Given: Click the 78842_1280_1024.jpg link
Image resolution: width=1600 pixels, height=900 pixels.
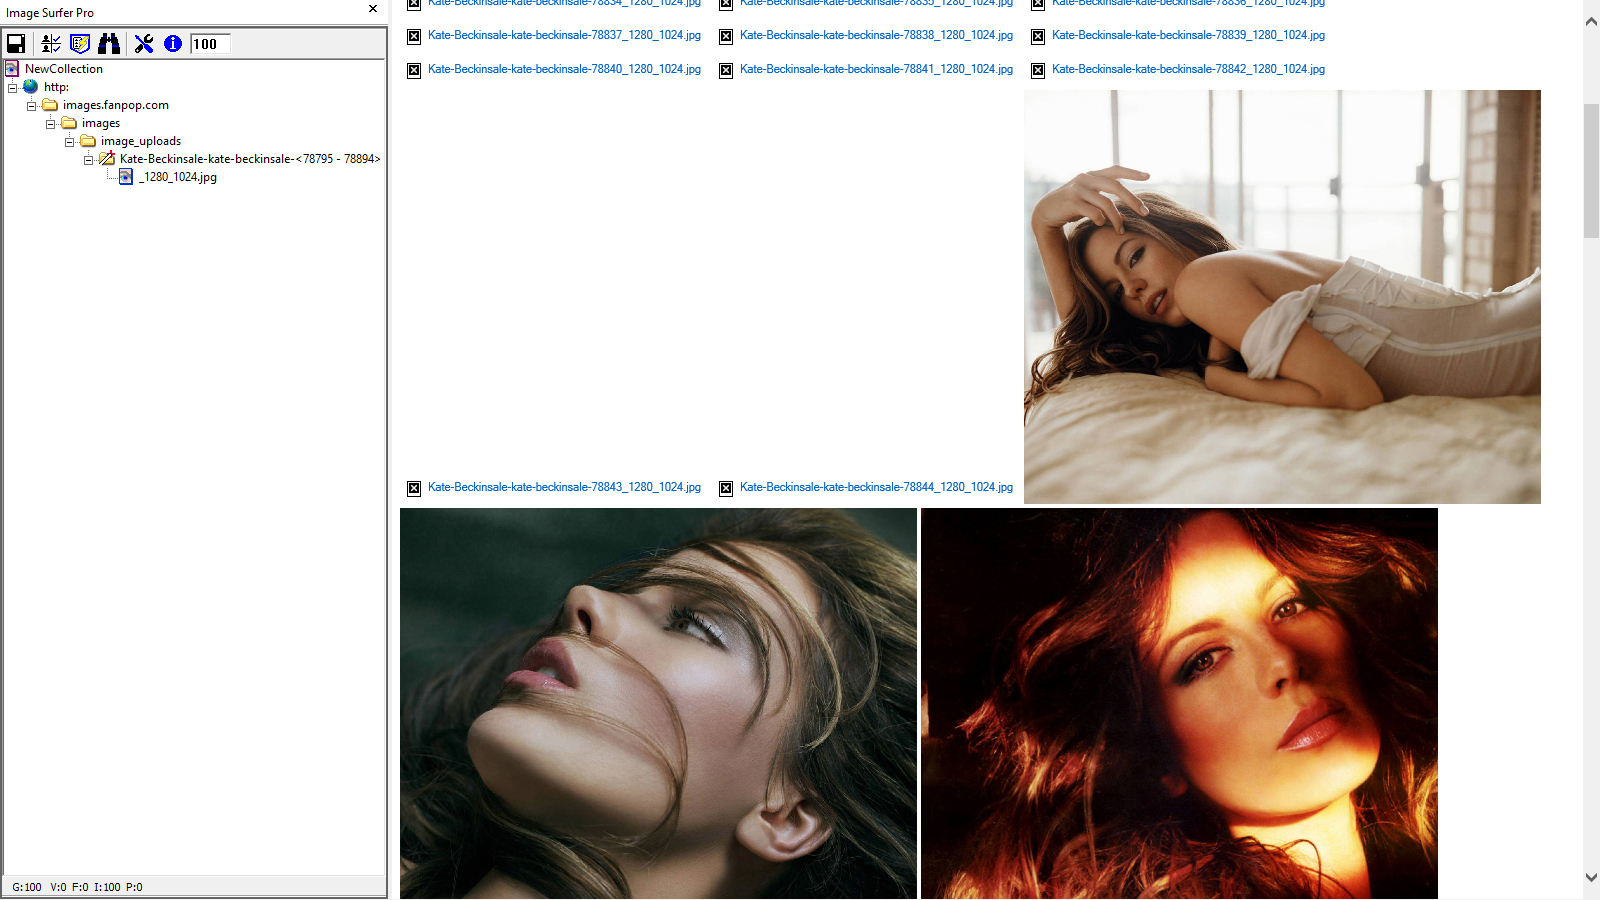Looking at the screenshot, I should point(1188,69).
